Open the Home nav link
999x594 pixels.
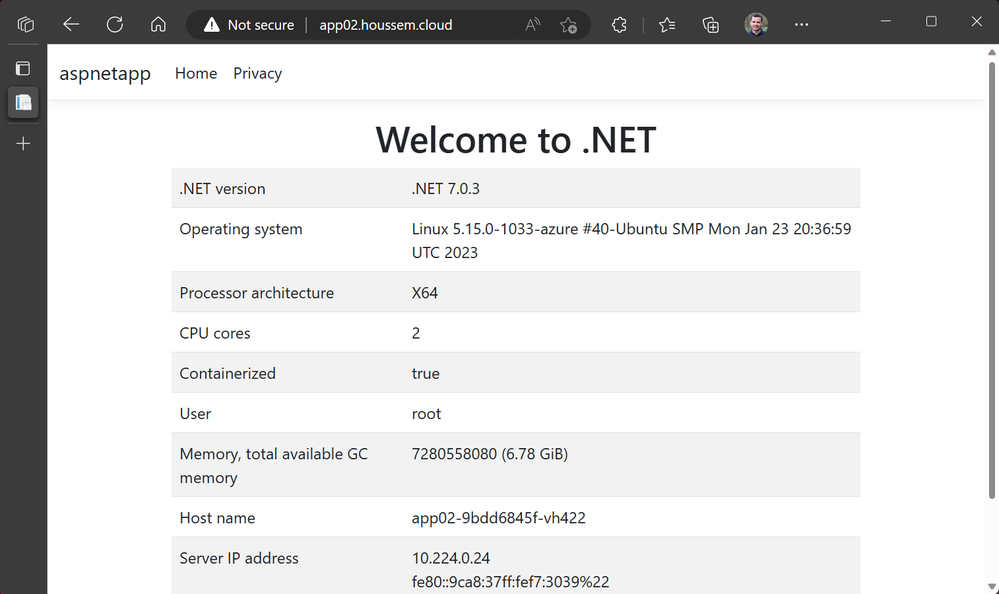click(196, 73)
